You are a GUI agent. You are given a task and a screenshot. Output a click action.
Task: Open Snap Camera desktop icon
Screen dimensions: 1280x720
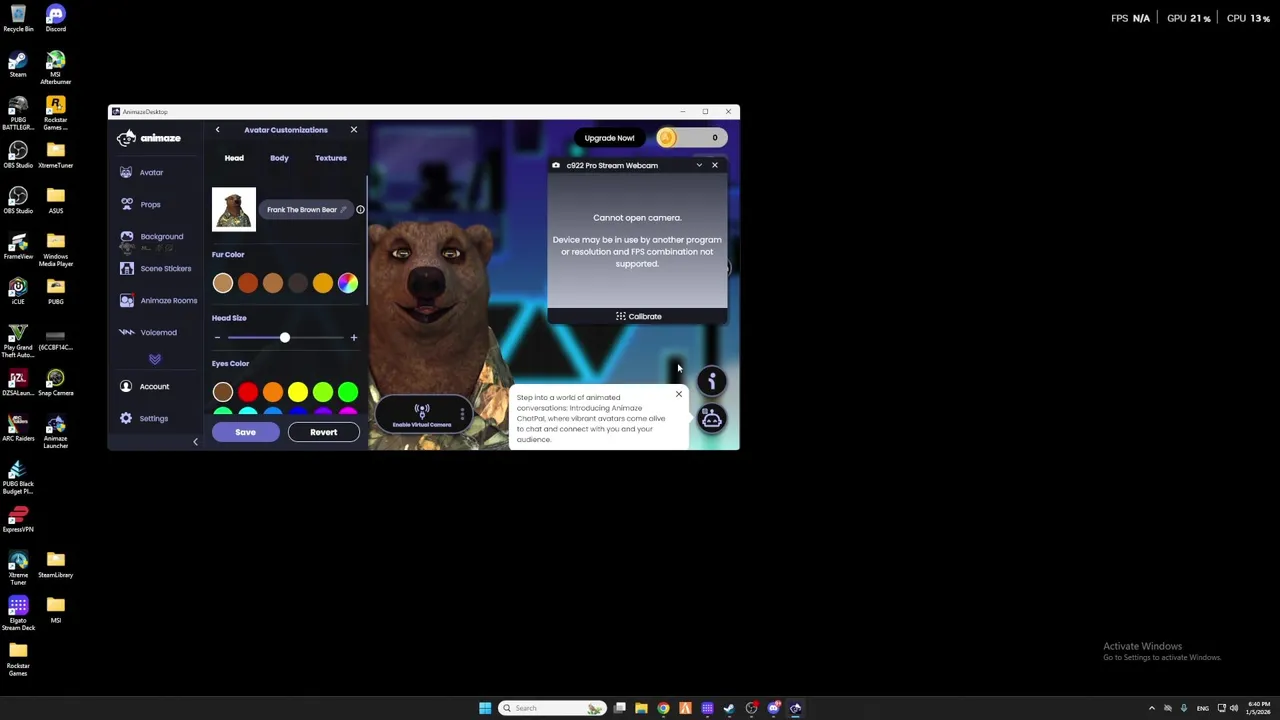click(55, 381)
